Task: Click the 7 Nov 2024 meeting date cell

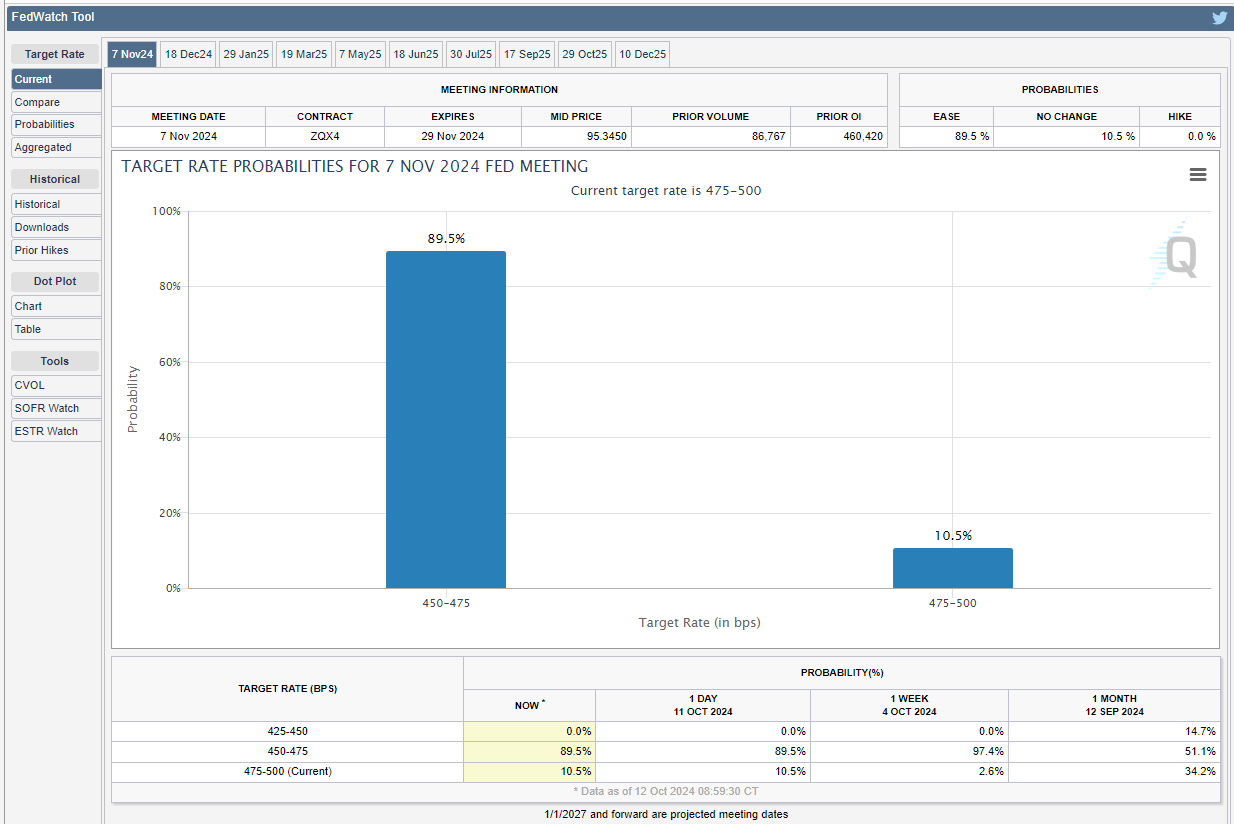Action: click(189, 136)
